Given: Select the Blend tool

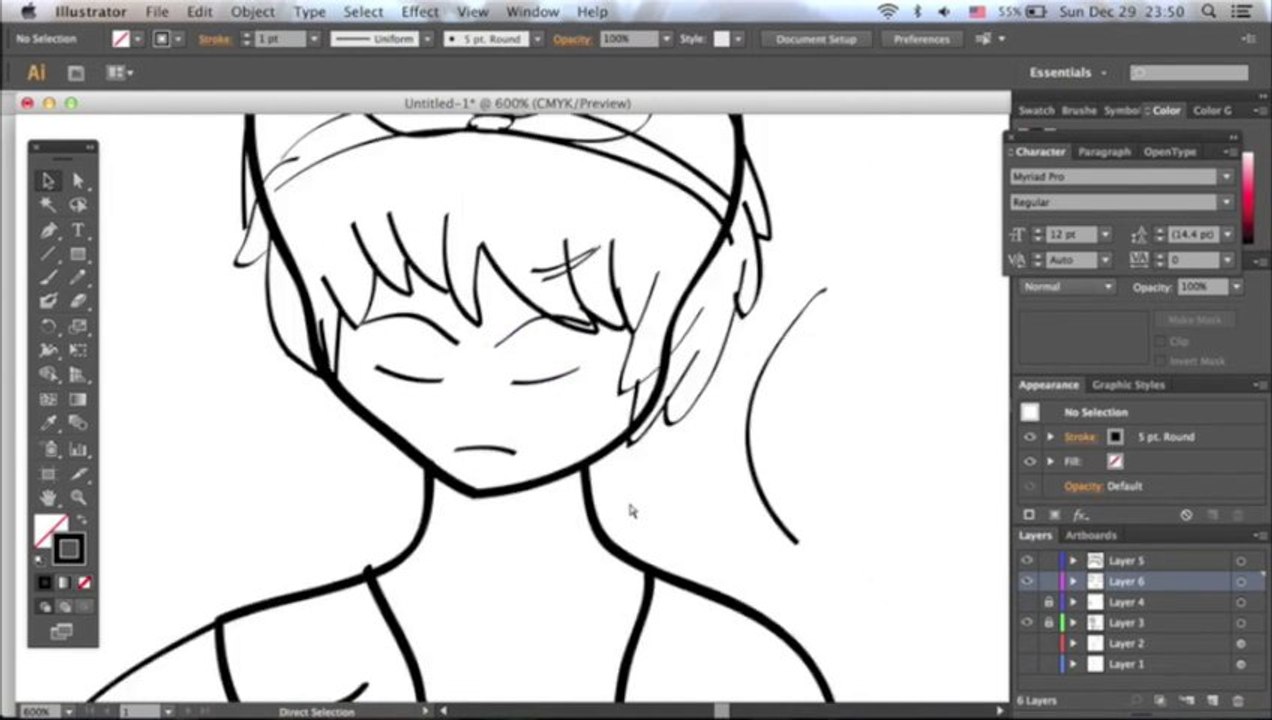Looking at the screenshot, I should click(78, 423).
